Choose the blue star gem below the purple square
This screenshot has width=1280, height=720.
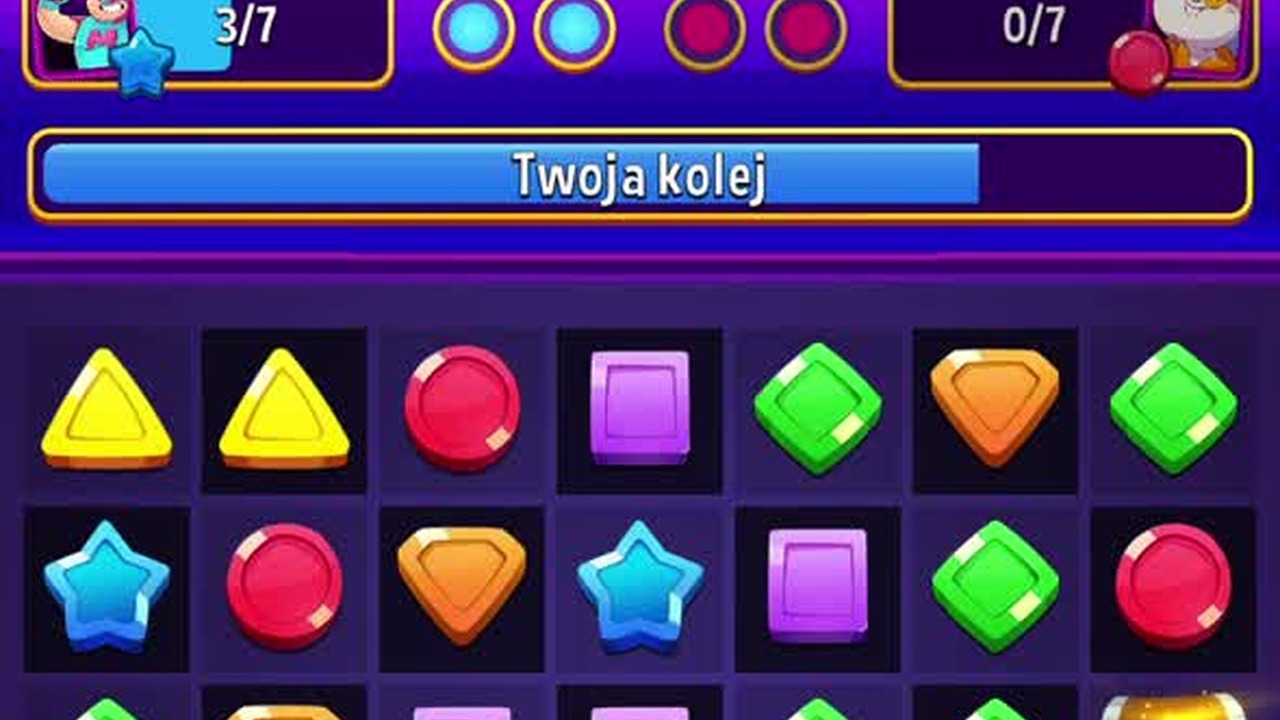(x=640, y=587)
